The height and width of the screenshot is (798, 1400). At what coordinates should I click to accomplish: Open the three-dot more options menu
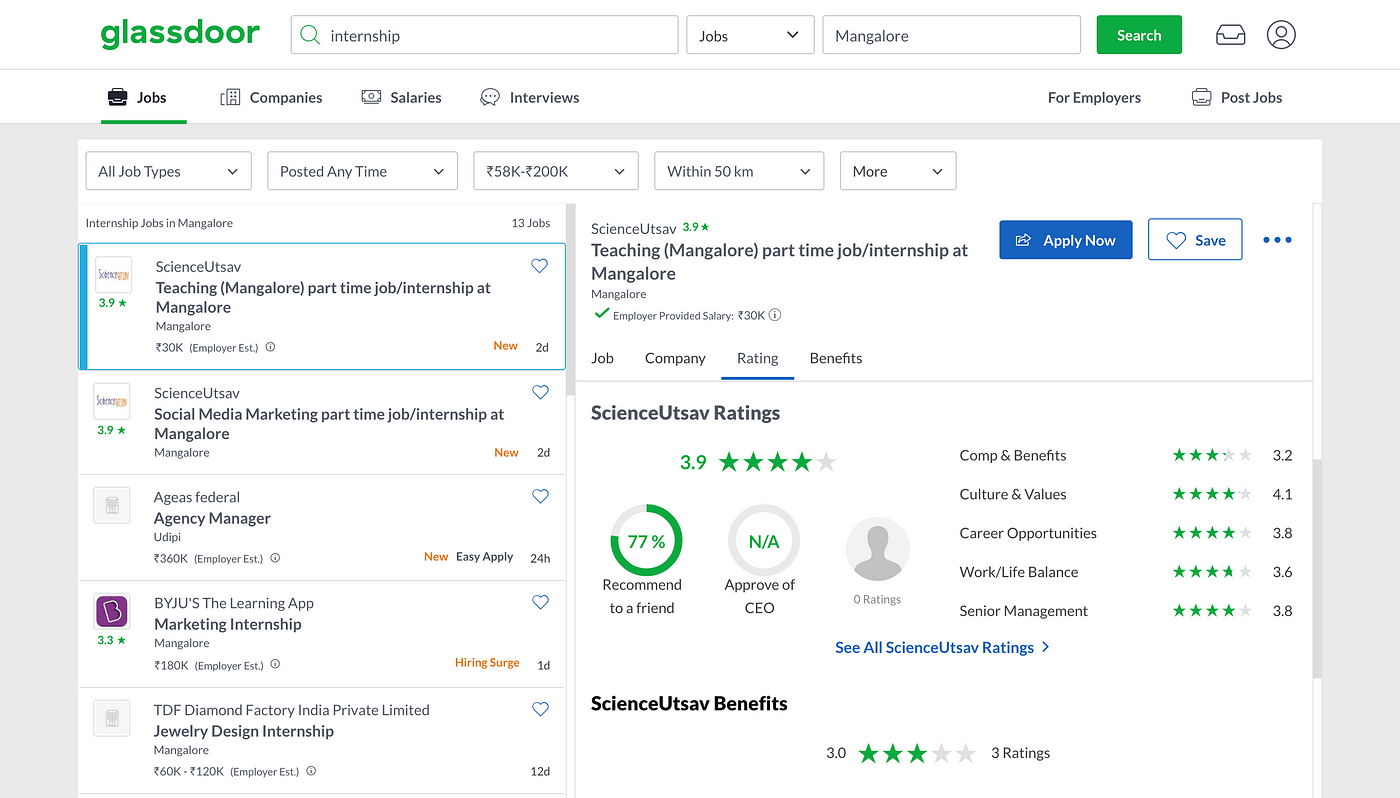[x=1277, y=240]
